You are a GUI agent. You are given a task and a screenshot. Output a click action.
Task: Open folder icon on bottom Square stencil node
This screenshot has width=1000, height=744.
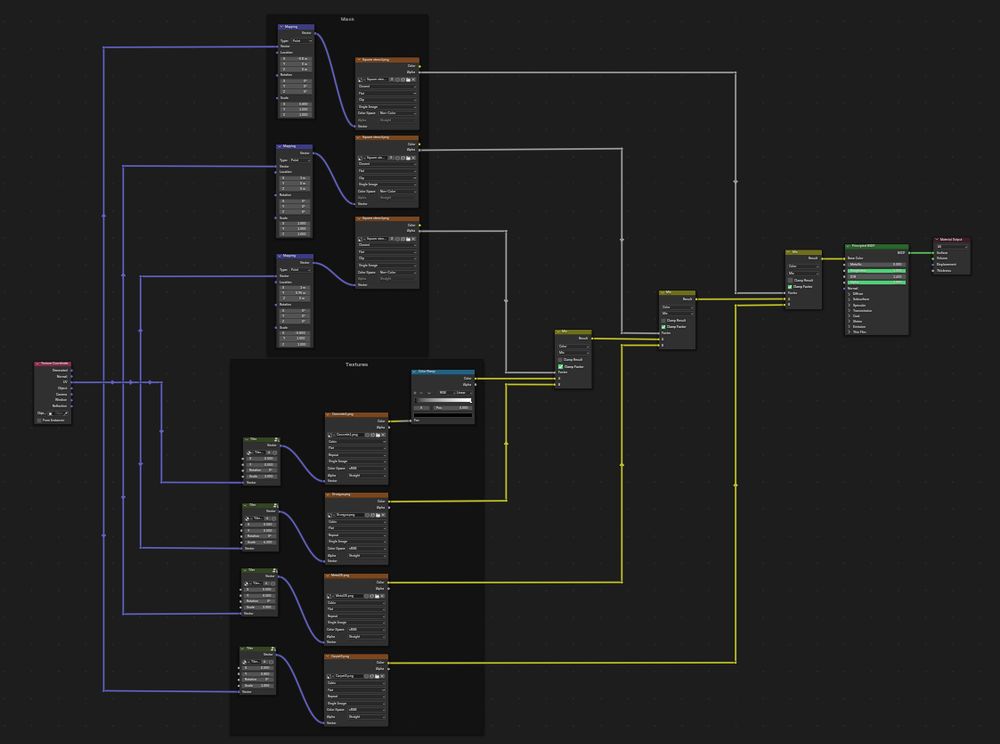coord(408,238)
